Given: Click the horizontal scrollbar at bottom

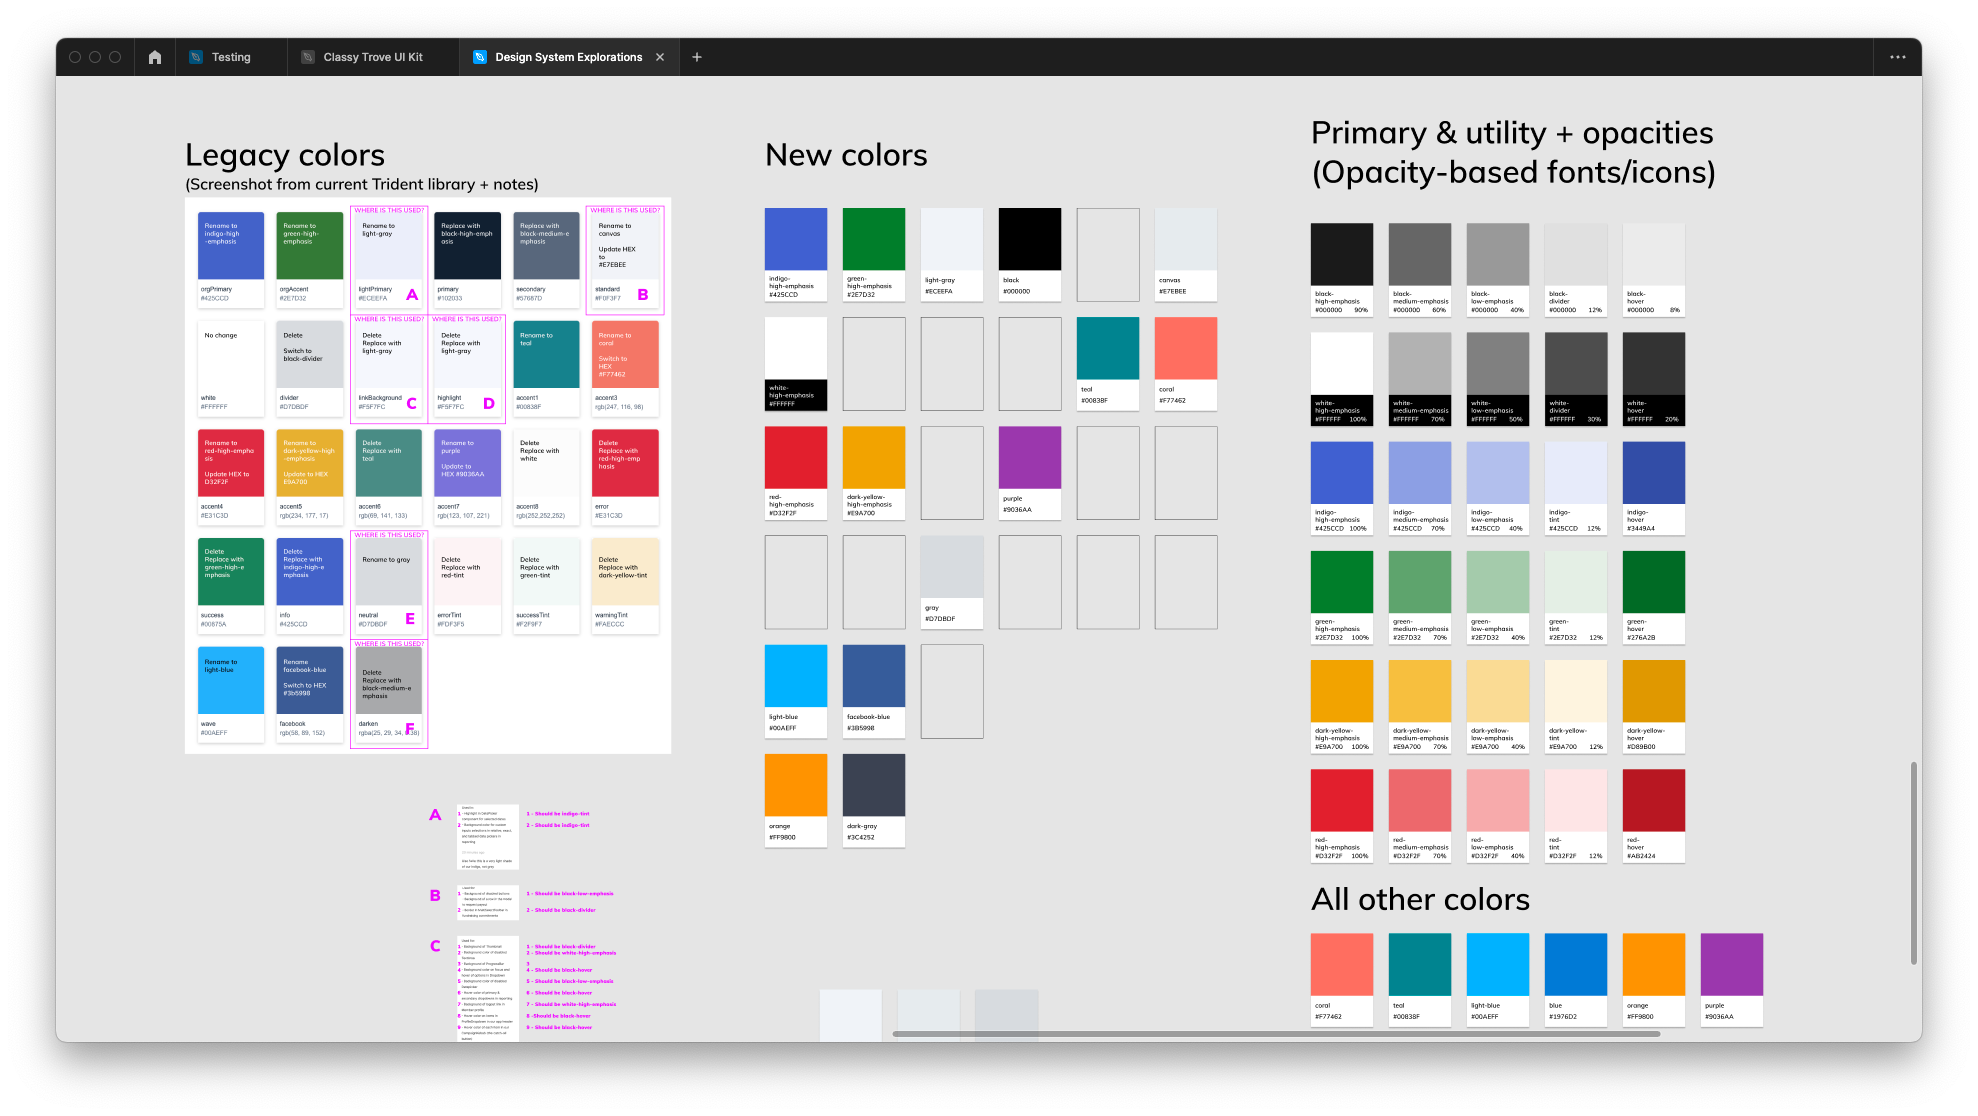Looking at the screenshot, I should pyautogui.click(x=1275, y=1034).
